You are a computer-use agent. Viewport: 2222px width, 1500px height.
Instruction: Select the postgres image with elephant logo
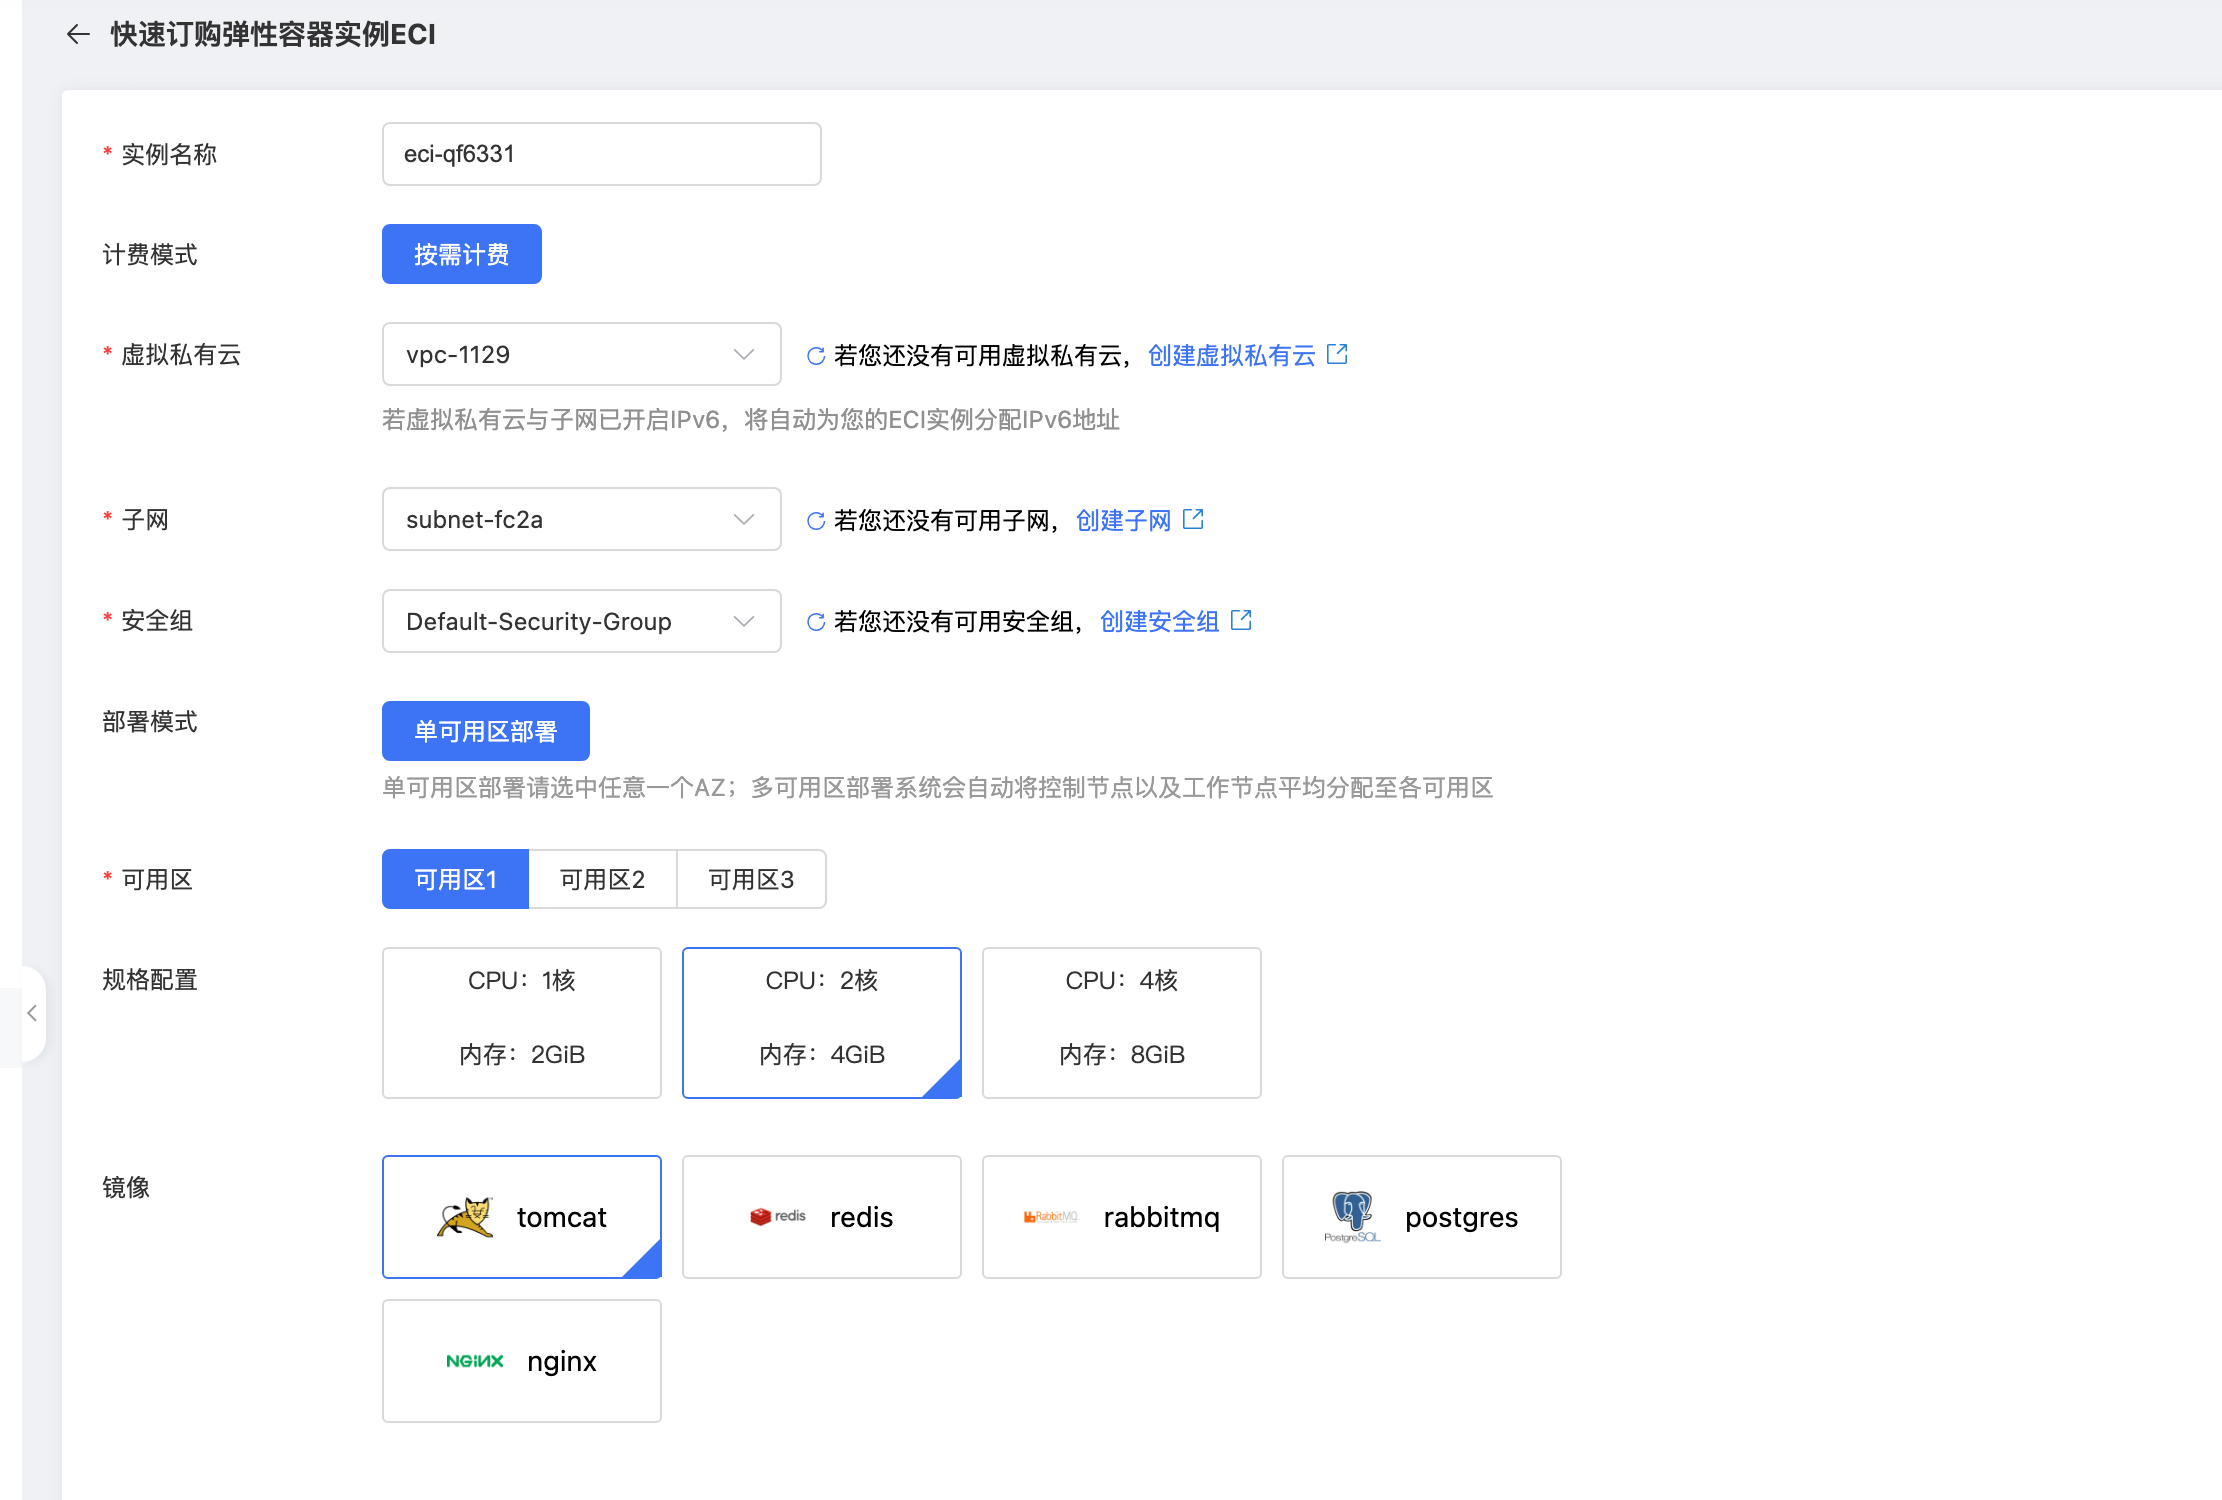(1421, 1217)
